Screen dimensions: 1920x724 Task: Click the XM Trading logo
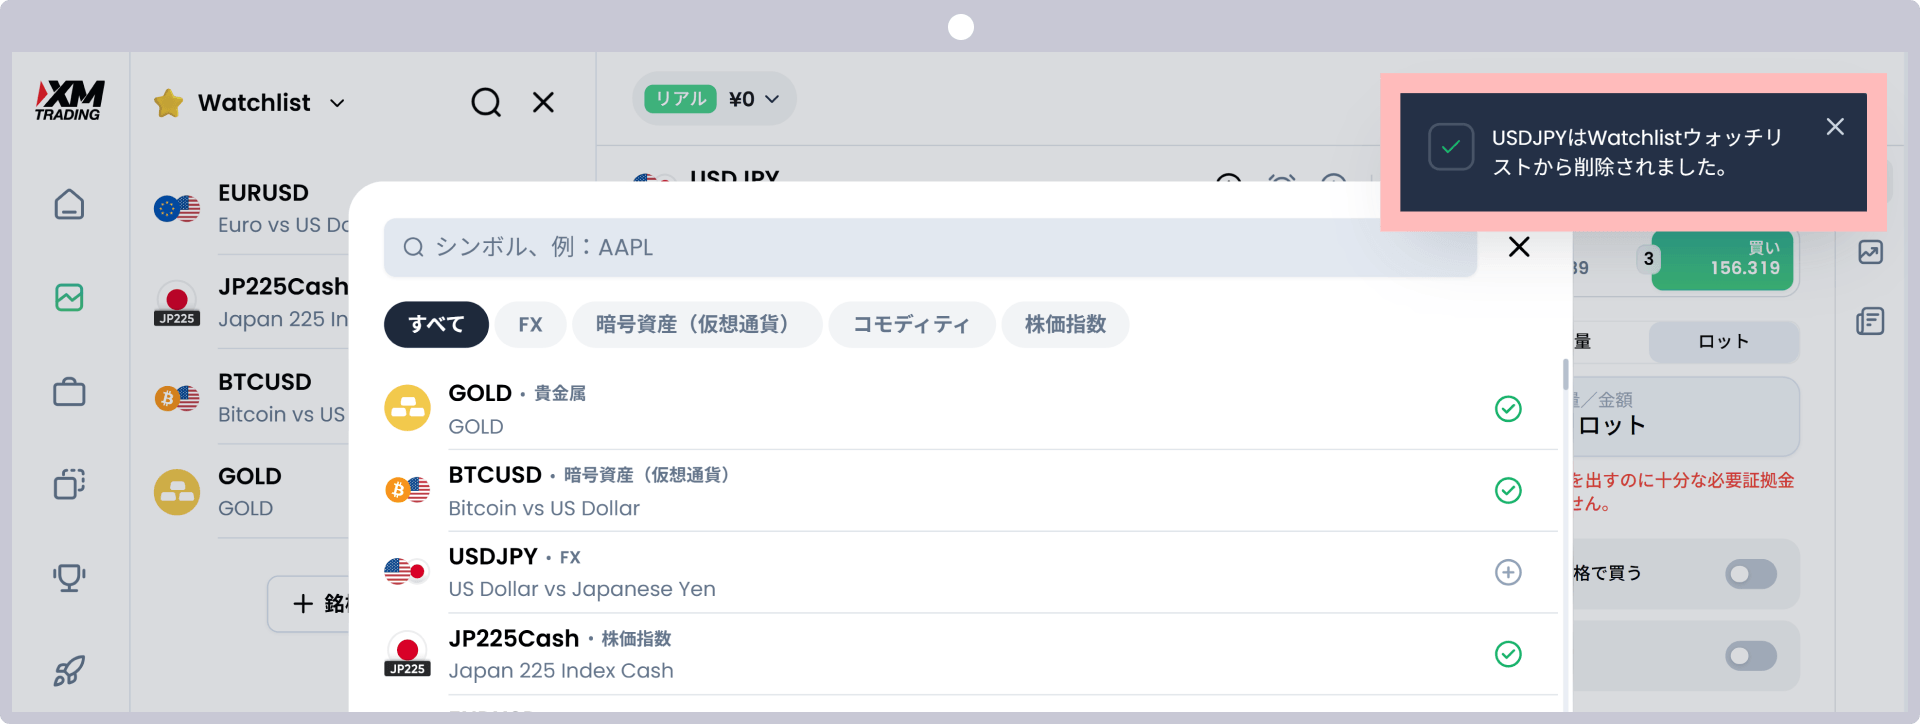tap(69, 101)
